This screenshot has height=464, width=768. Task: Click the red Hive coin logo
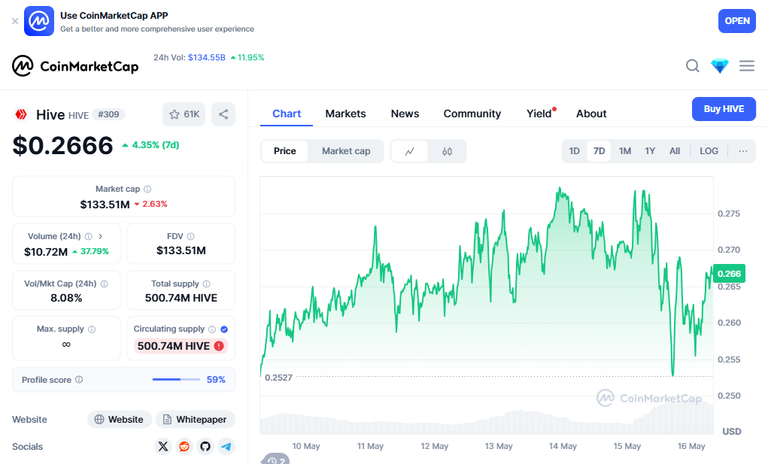pyautogui.click(x=21, y=115)
